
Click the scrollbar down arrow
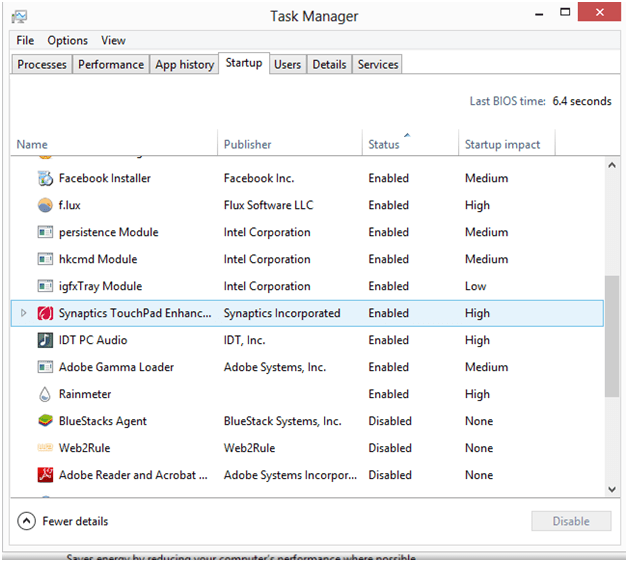[611, 489]
